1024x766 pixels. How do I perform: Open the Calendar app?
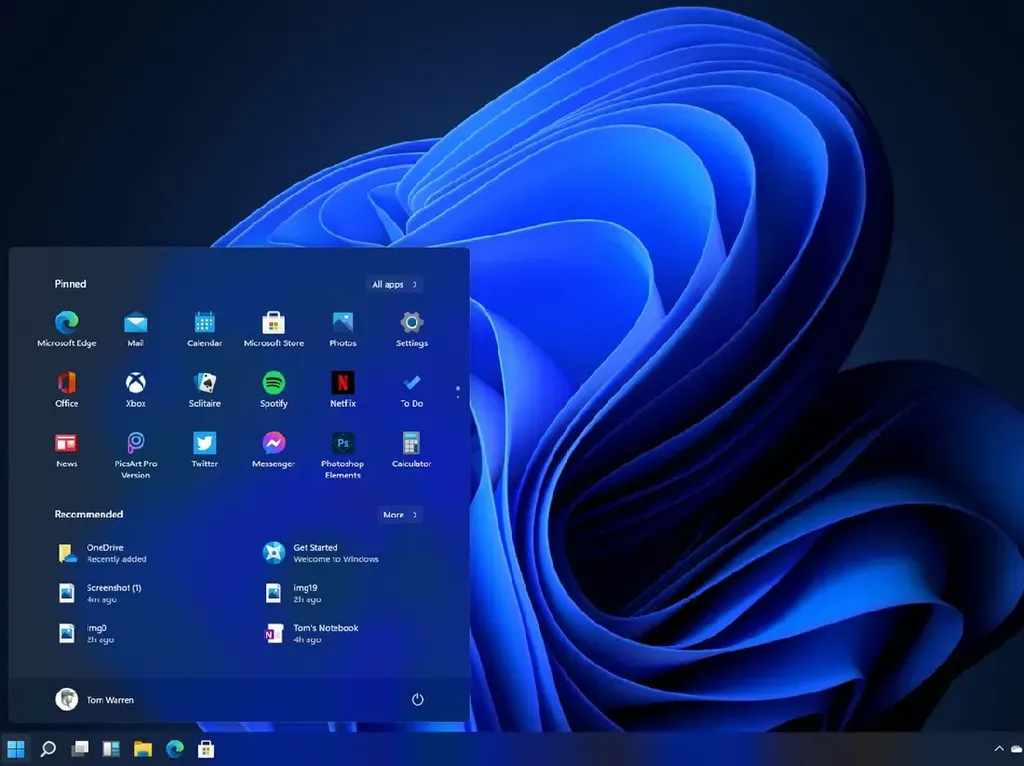coord(204,328)
